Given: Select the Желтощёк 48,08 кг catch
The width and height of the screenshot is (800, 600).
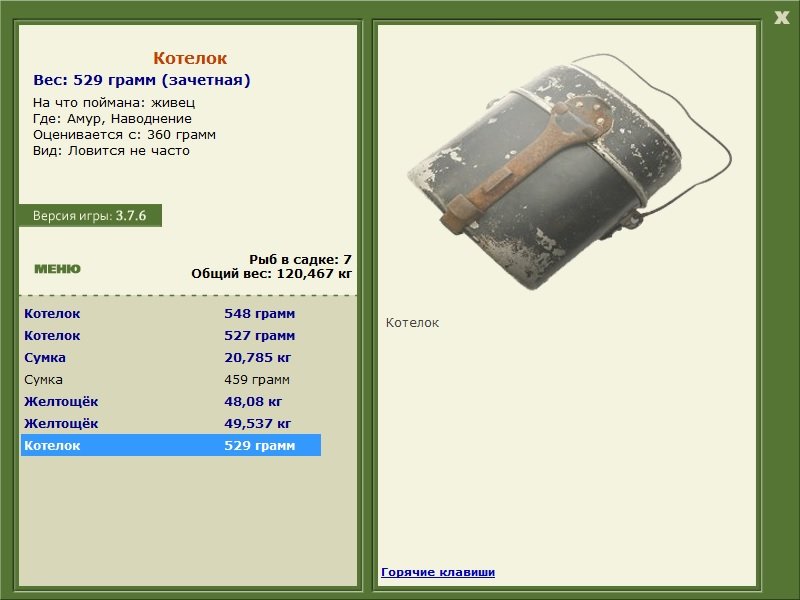Looking at the screenshot, I should pos(170,402).
